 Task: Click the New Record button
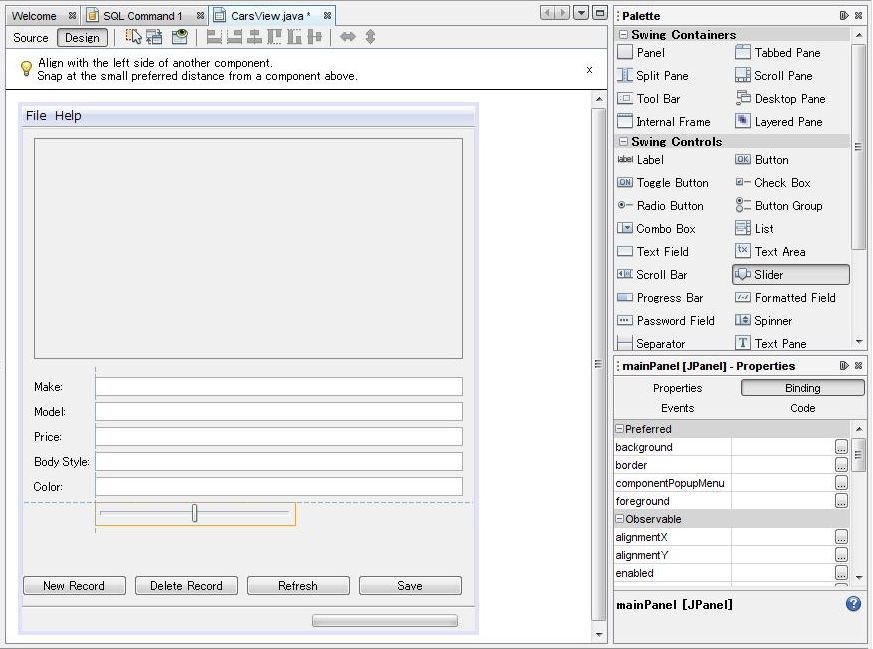pos(74,586)
